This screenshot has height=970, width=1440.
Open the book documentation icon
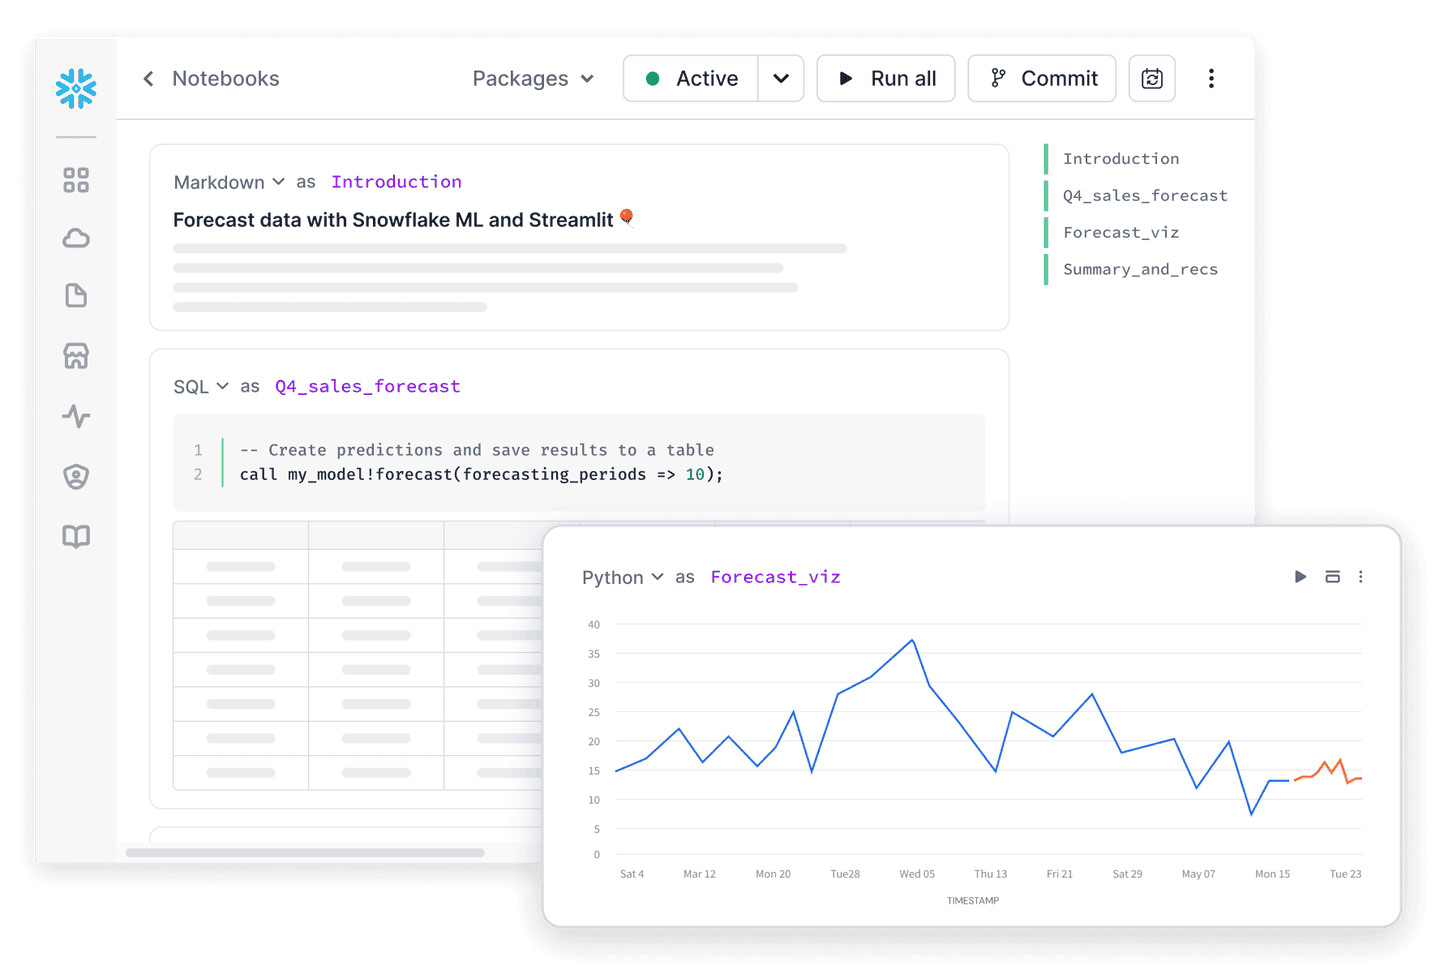(76, 537)
